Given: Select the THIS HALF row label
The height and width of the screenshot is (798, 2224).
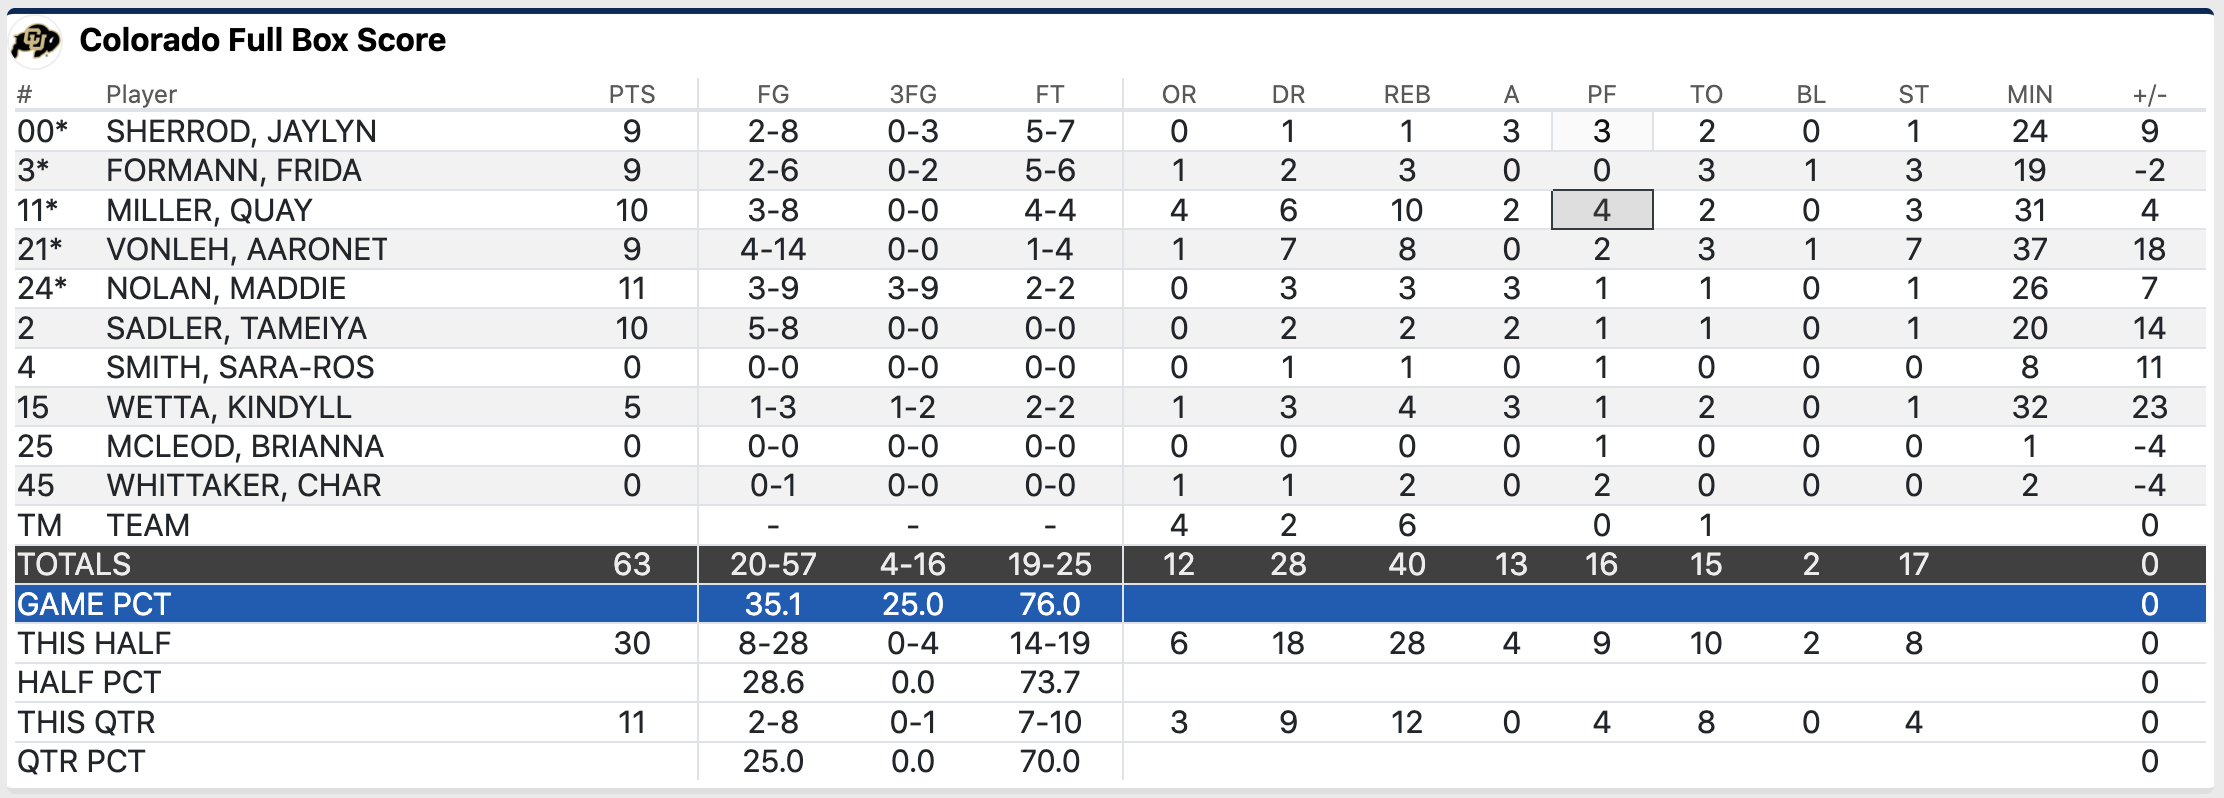Looking at the screenshot, I should tap(94, 644).
